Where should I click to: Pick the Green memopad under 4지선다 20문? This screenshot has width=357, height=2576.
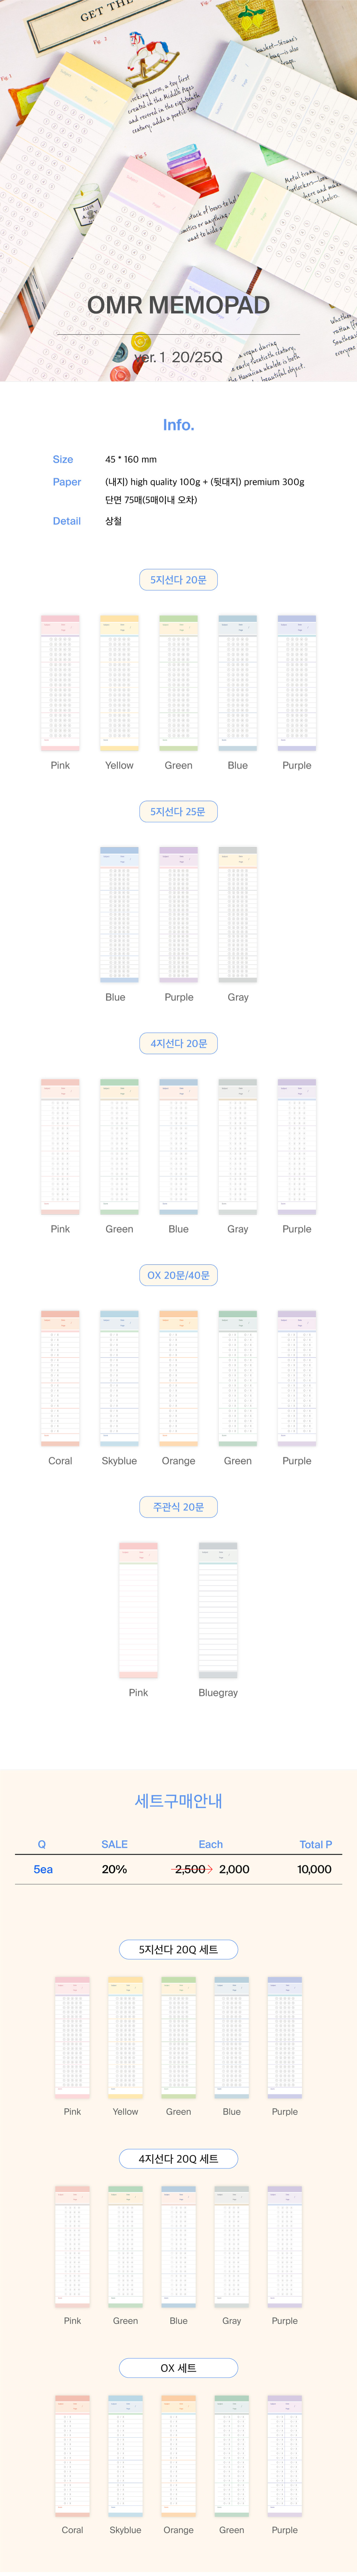(x=119, y=1147)
